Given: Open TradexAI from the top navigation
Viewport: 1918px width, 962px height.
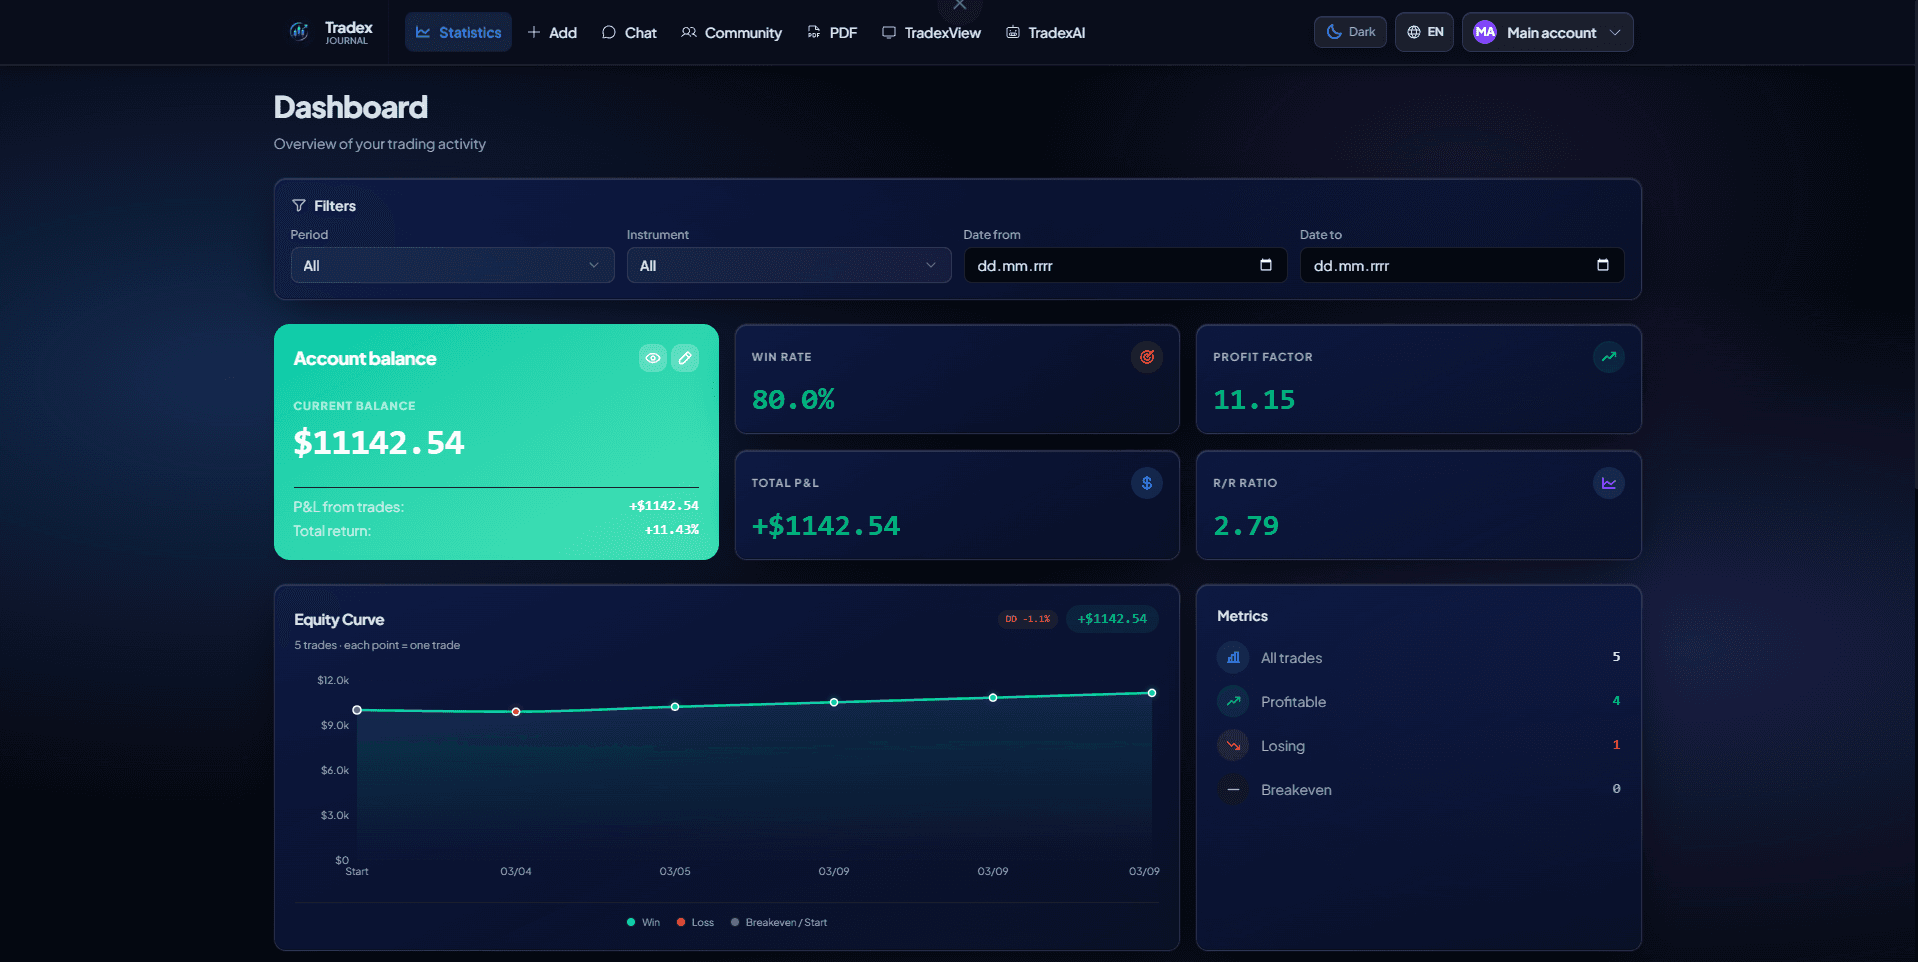Looking at the screenshot, I should pyautogui.click(x=1045, y=32).
